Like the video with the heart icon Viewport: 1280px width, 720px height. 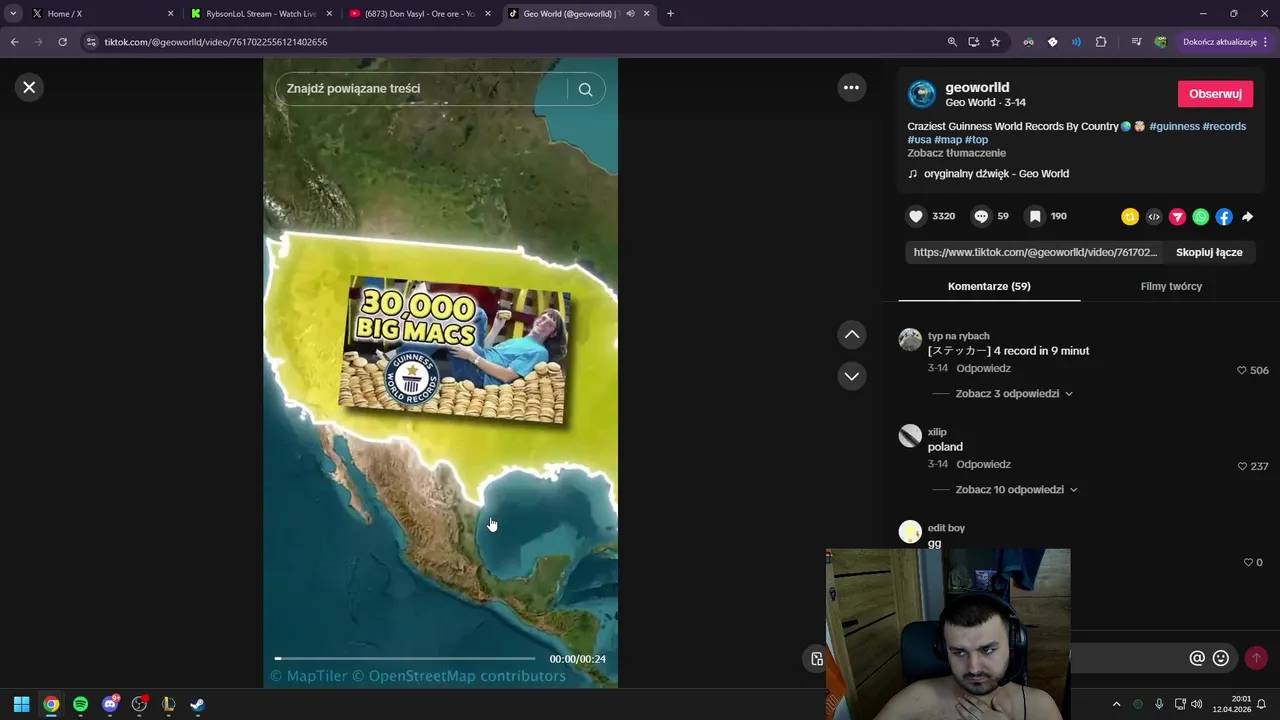(x=916, y=216)
